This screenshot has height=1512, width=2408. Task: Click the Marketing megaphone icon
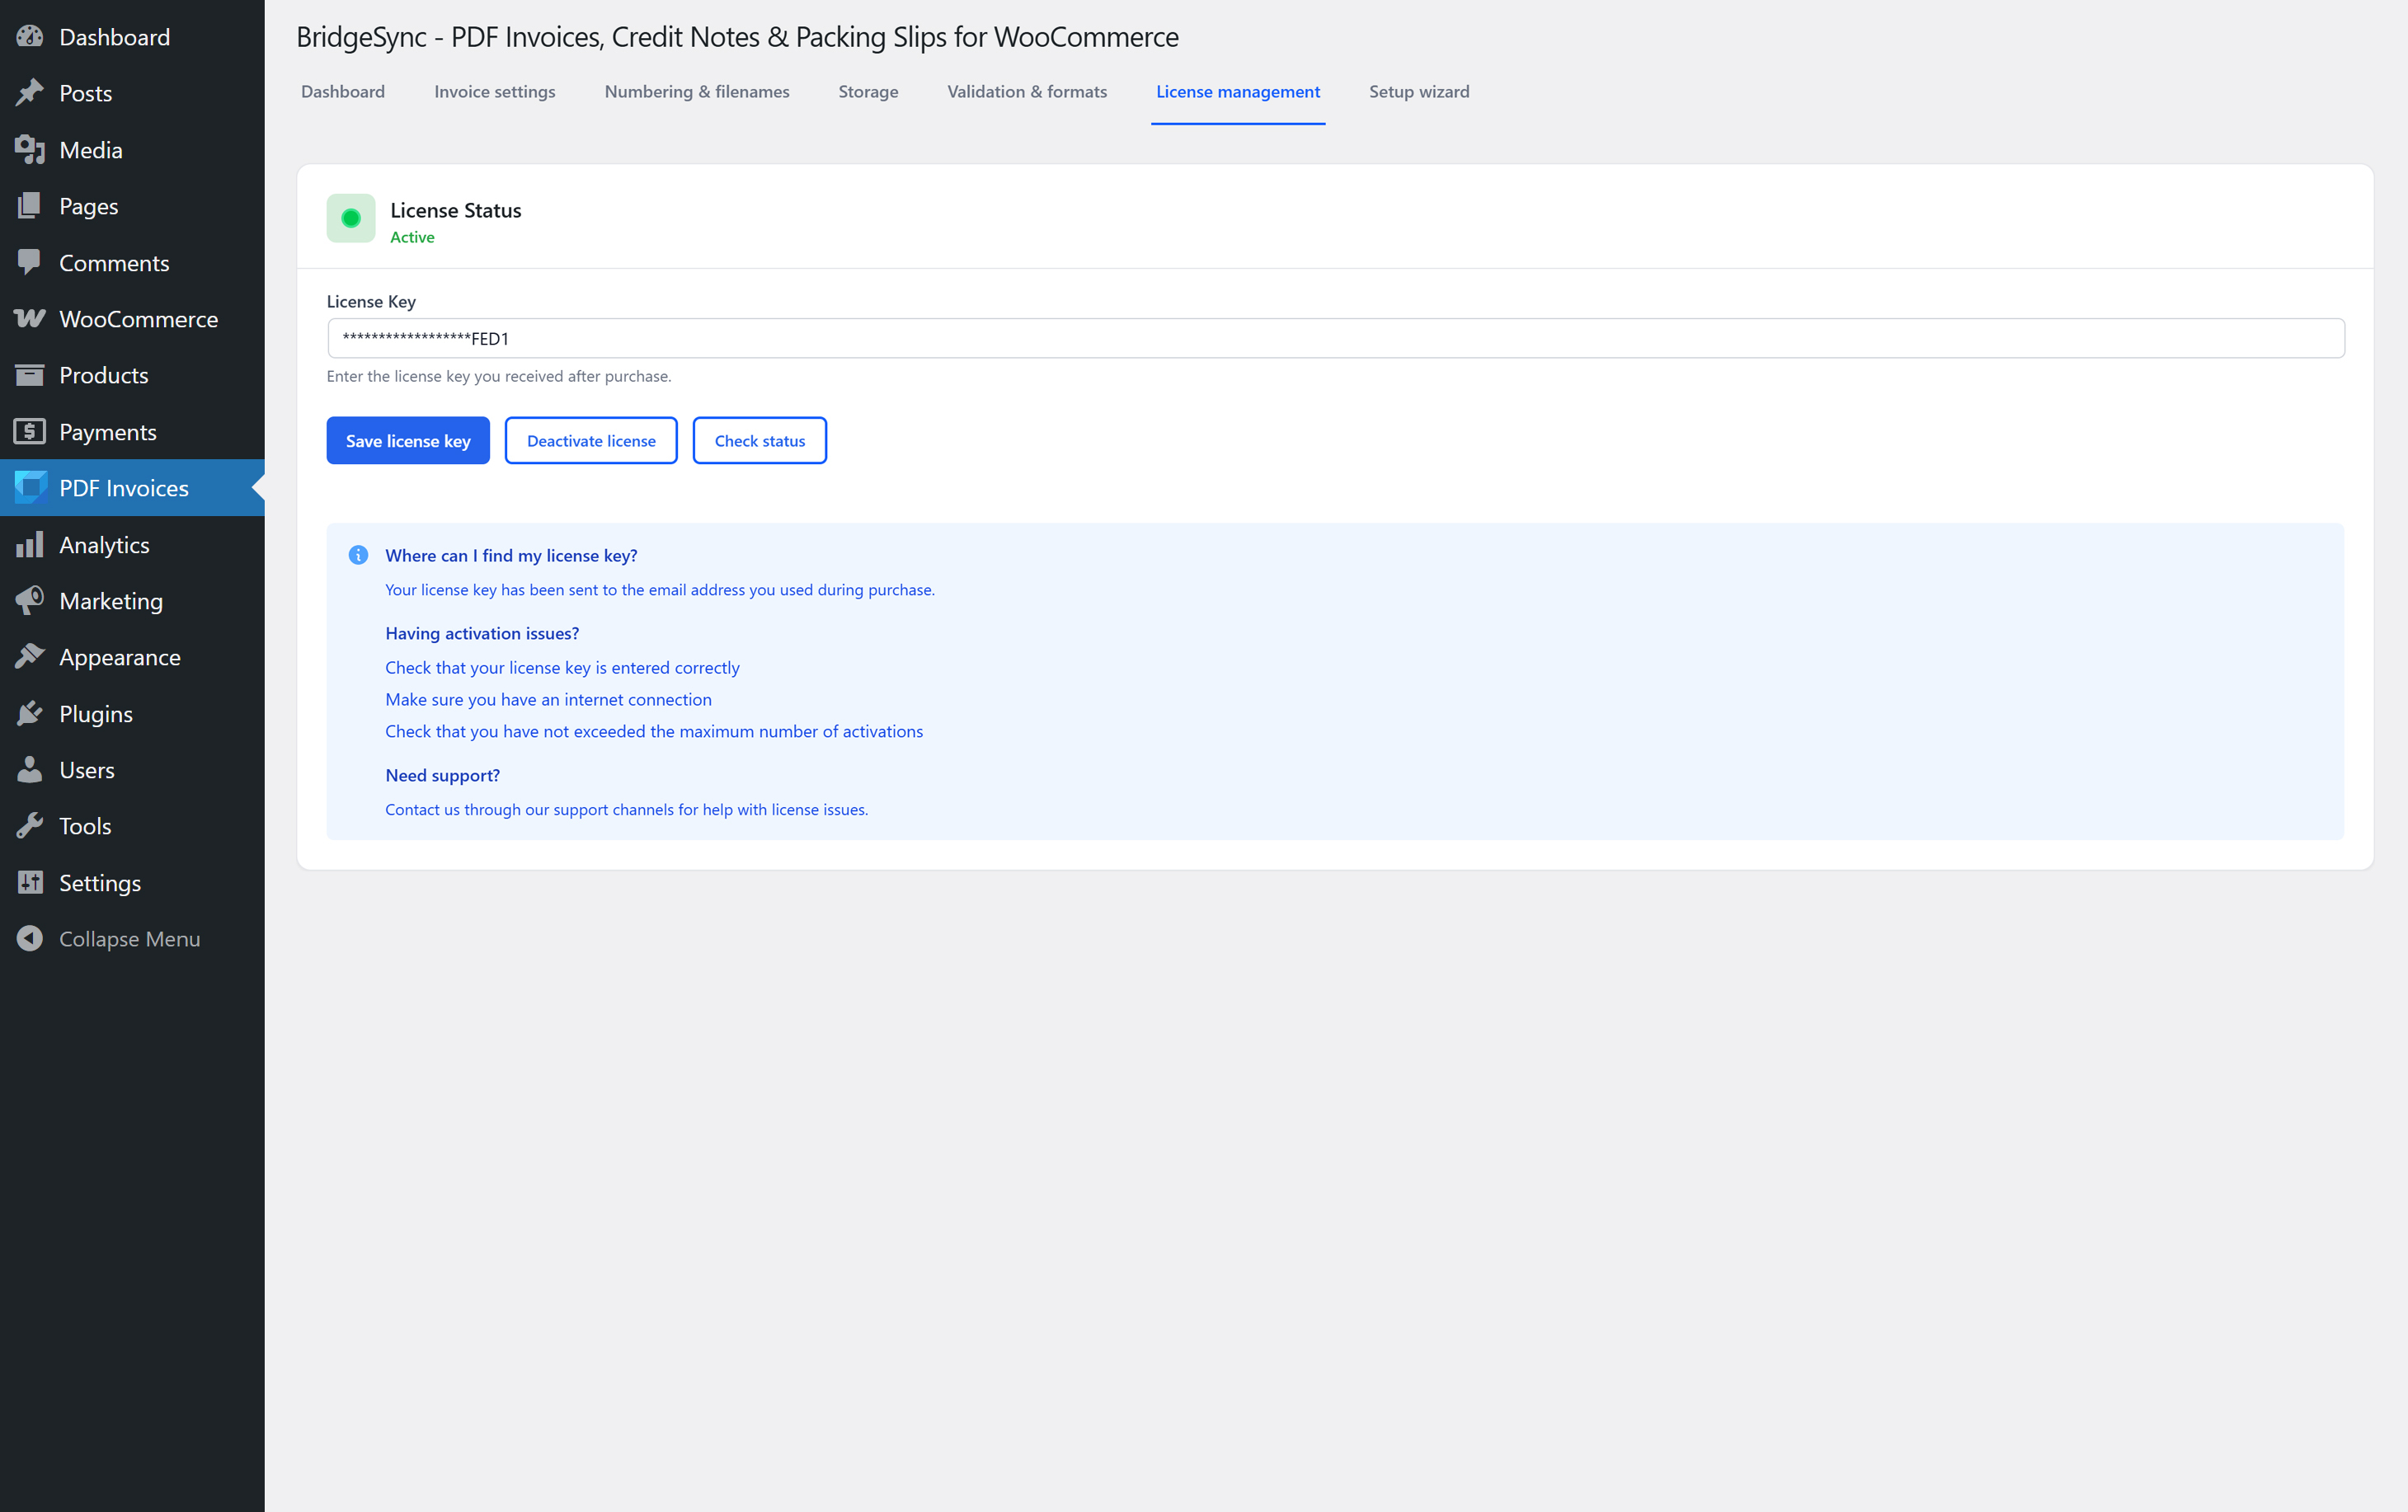tap(30, 601)
